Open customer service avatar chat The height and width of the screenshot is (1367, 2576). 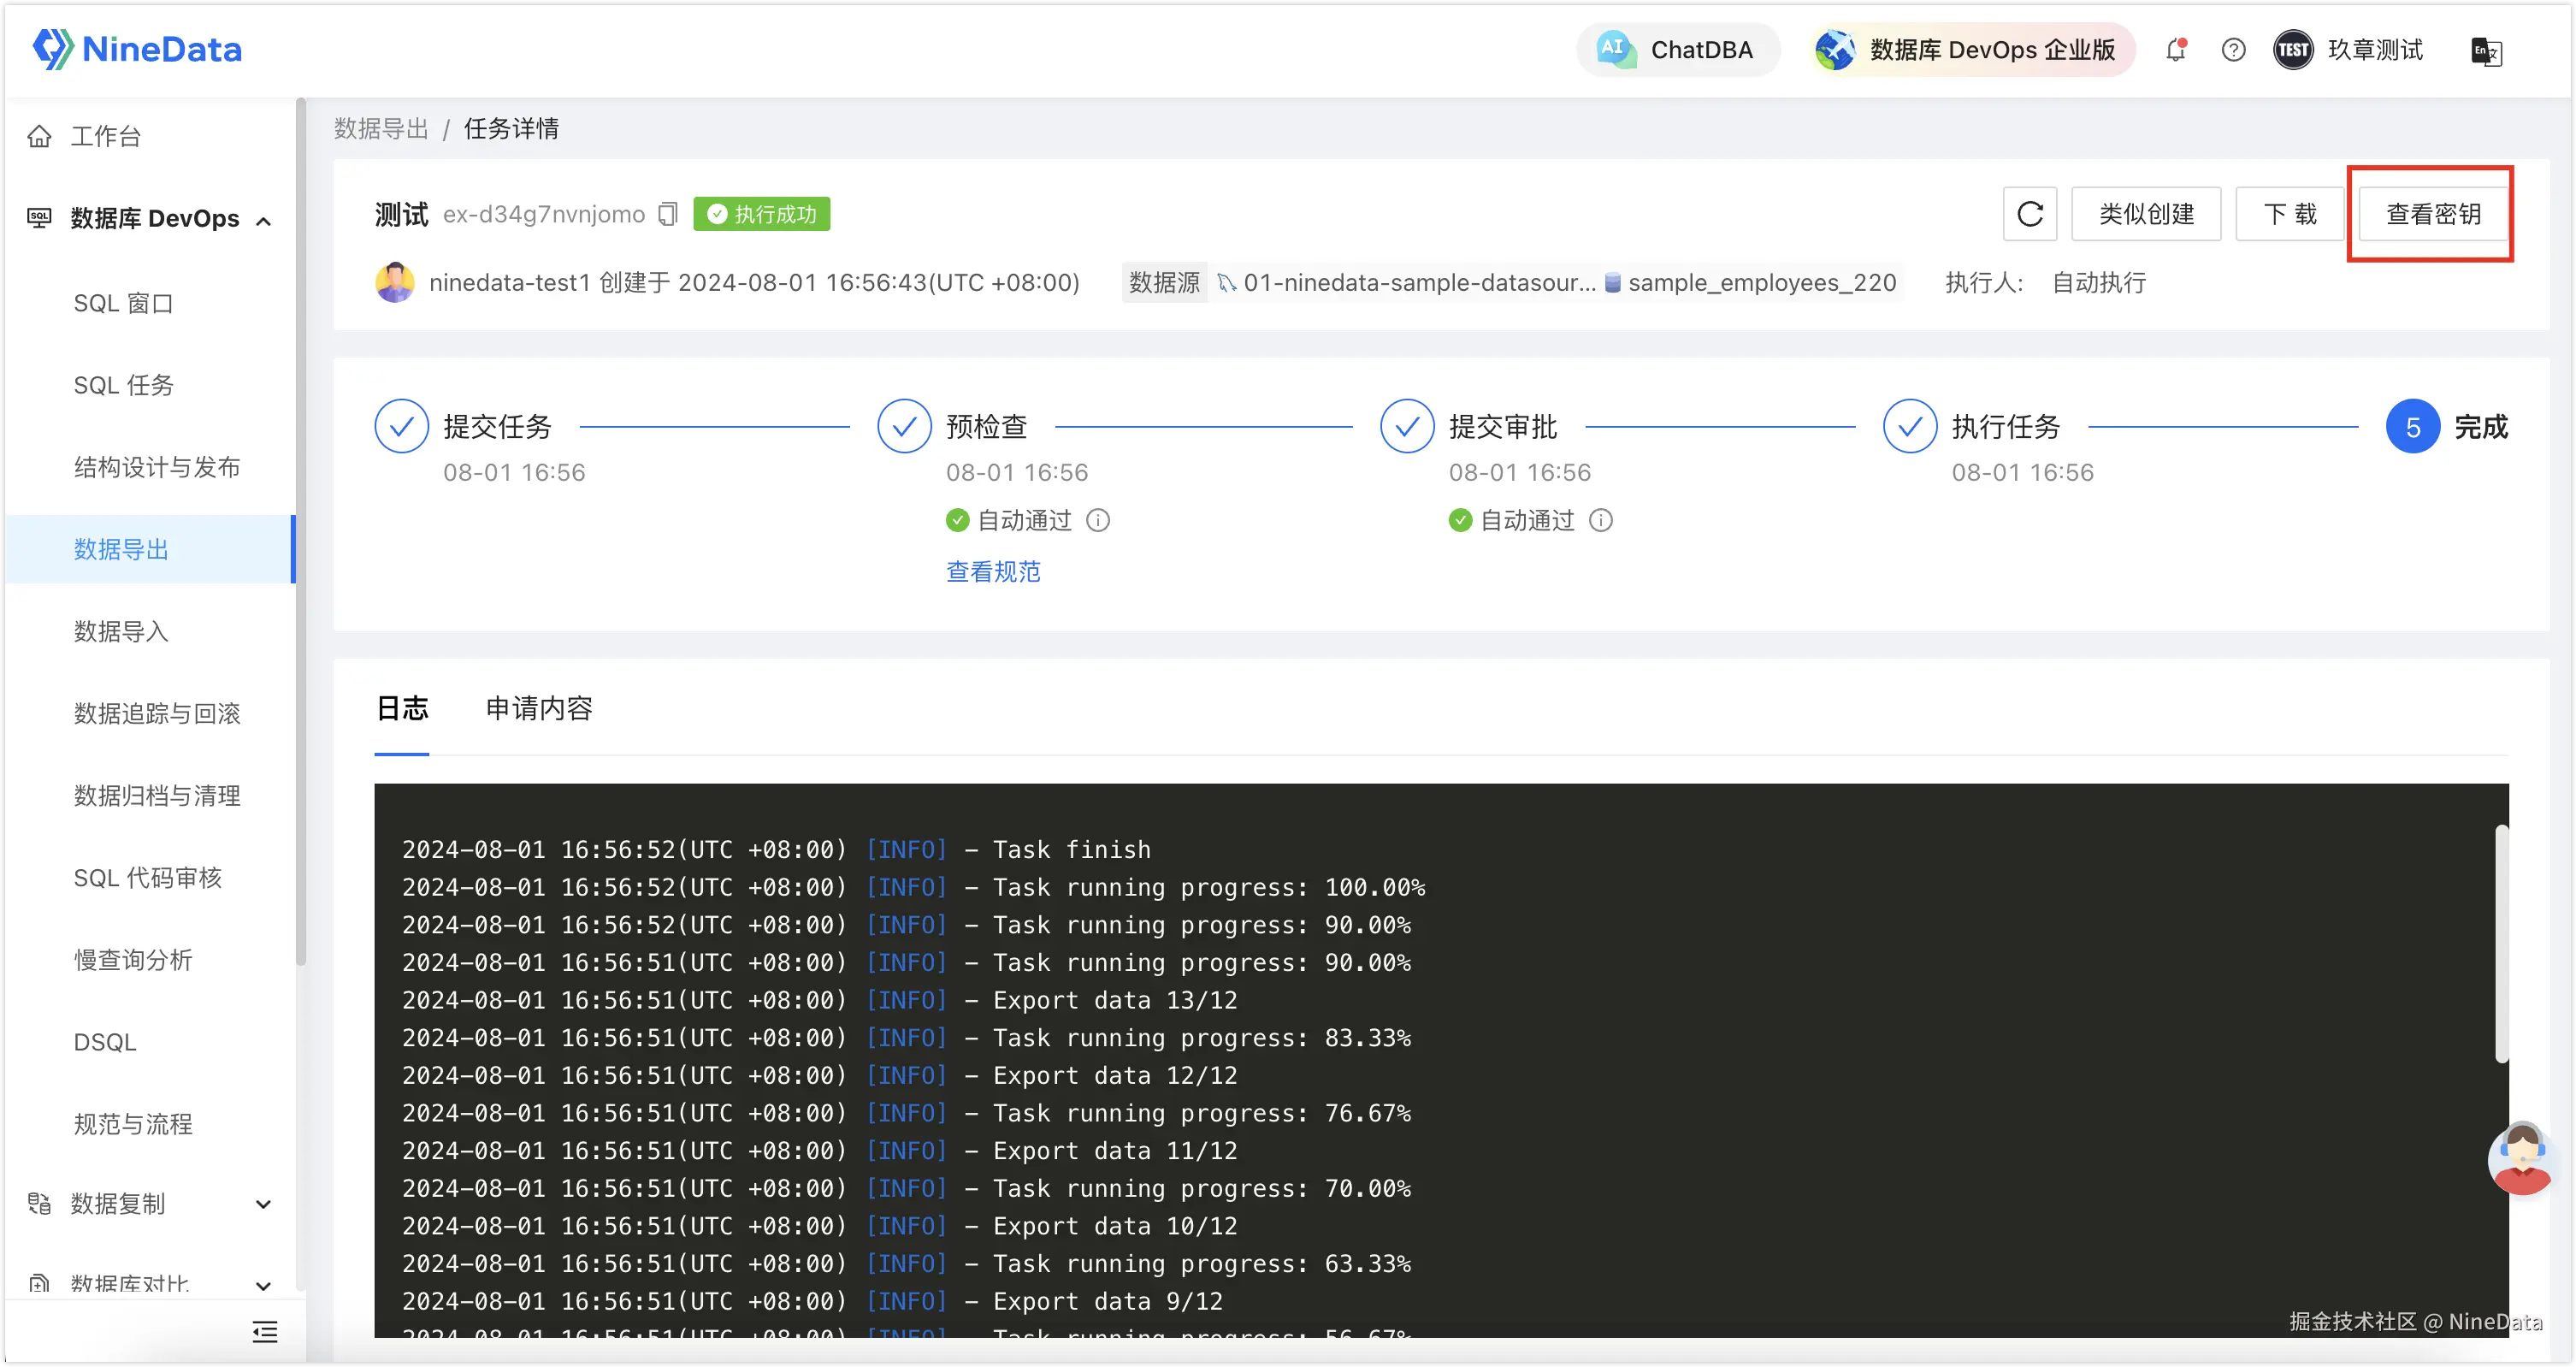point(2521,1158)
